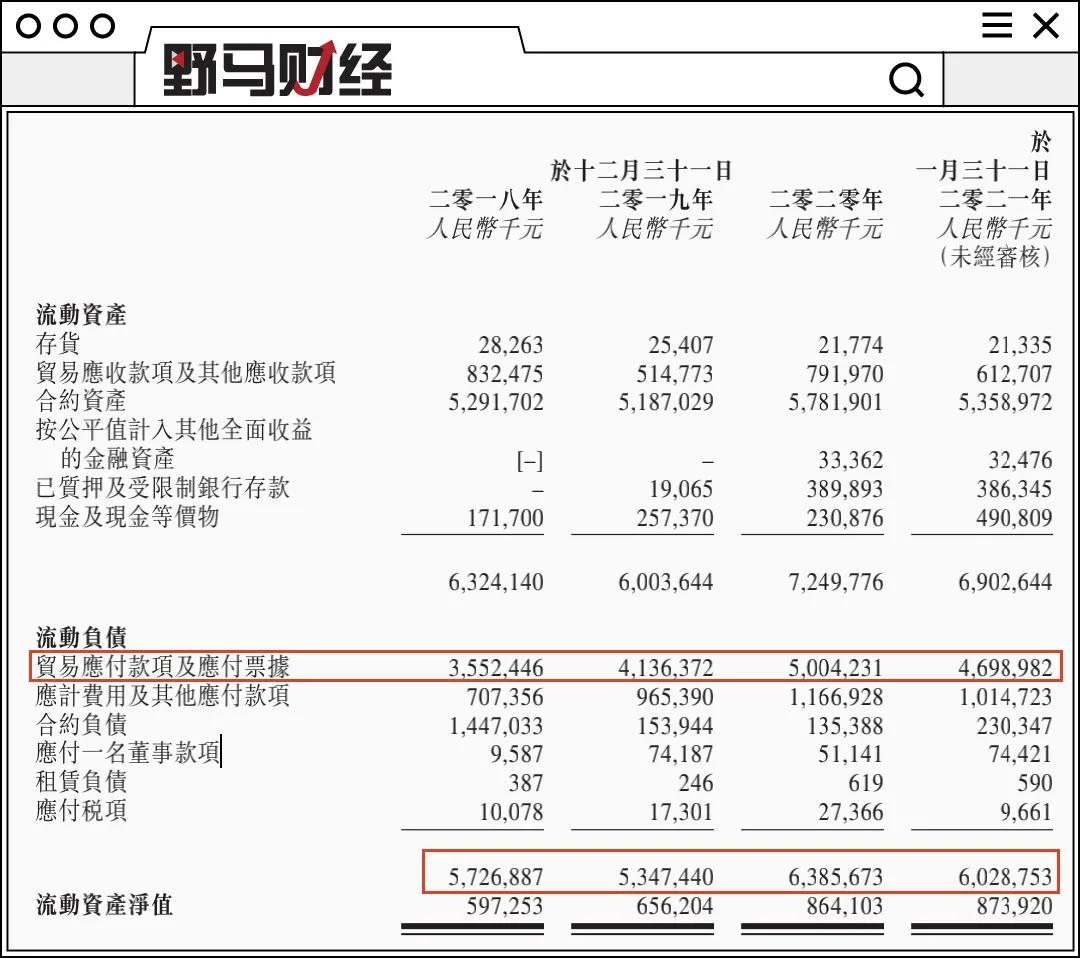This screenshot has width=1080, height=959.
Task: Click the X icon in the top right
Action: pyautogui.click(x=1044, y=26)
